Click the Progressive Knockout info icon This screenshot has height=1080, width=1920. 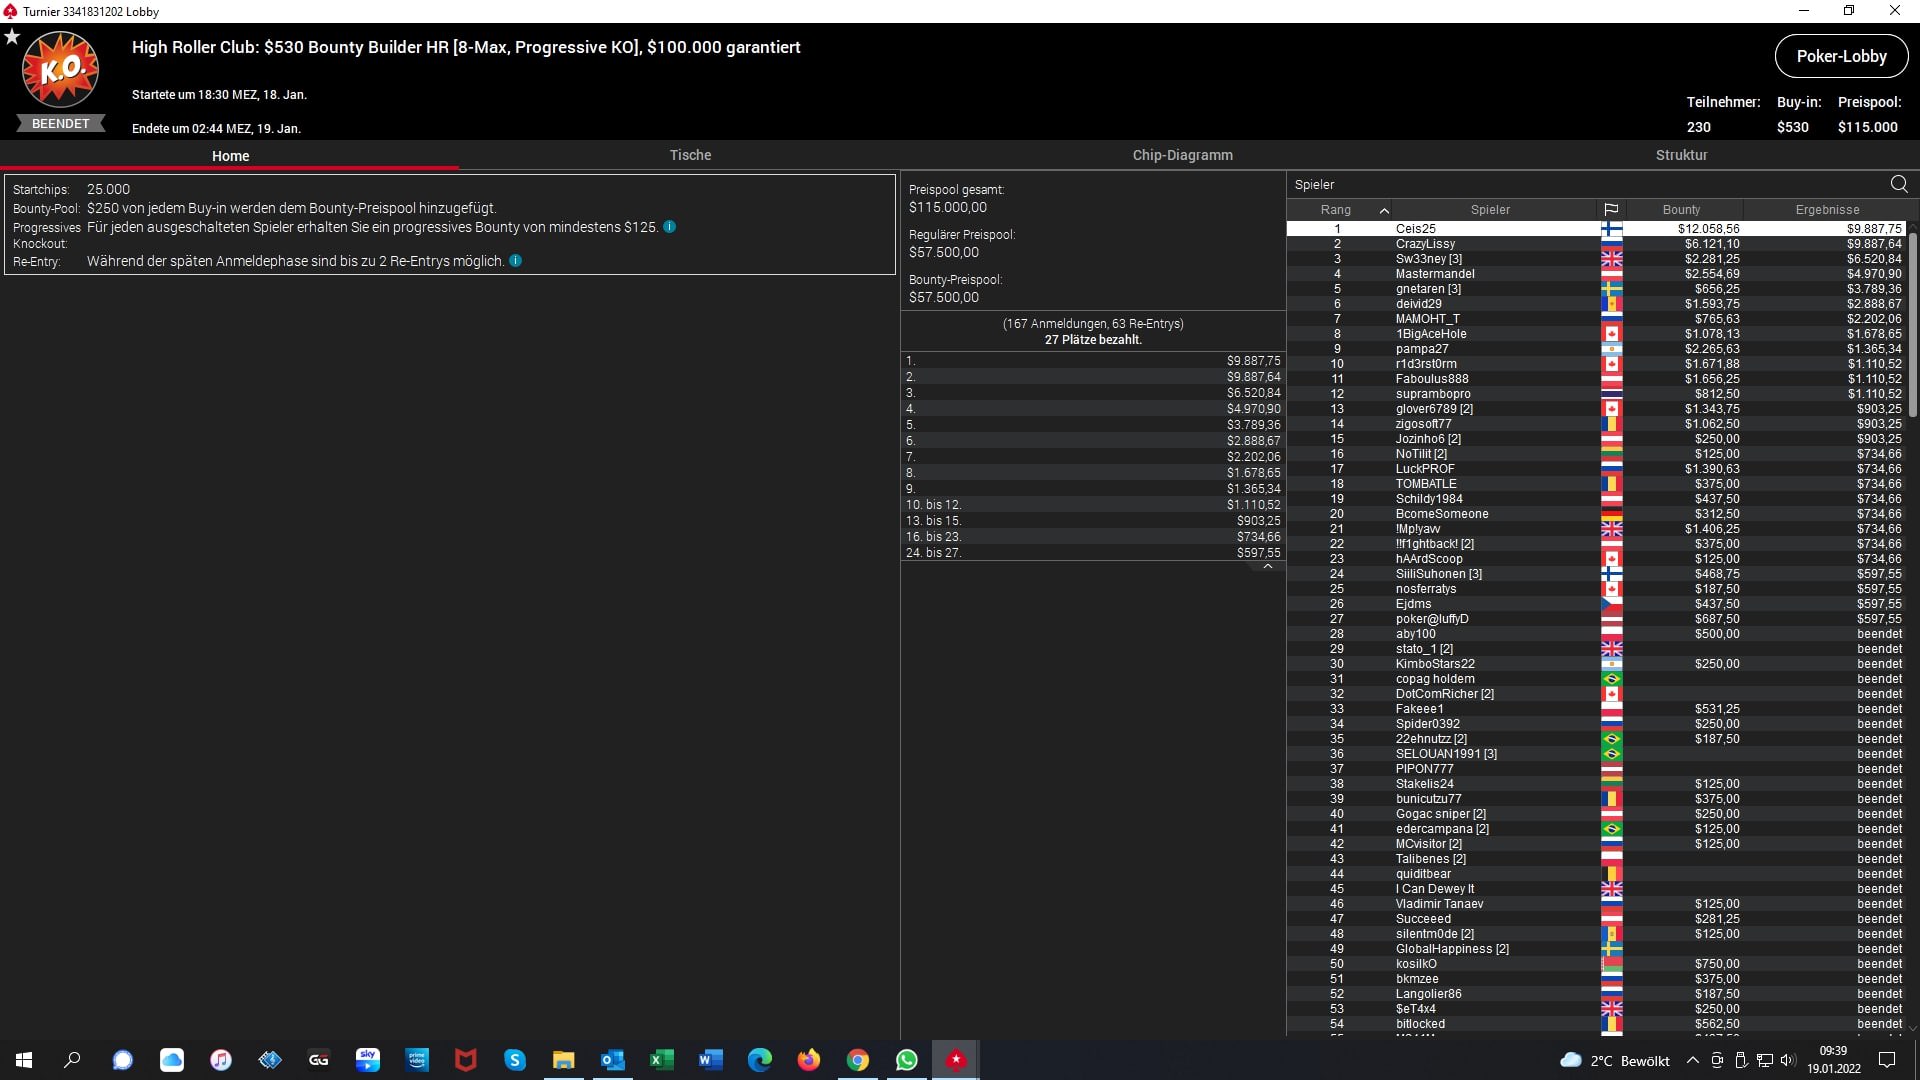click(670, 227)
